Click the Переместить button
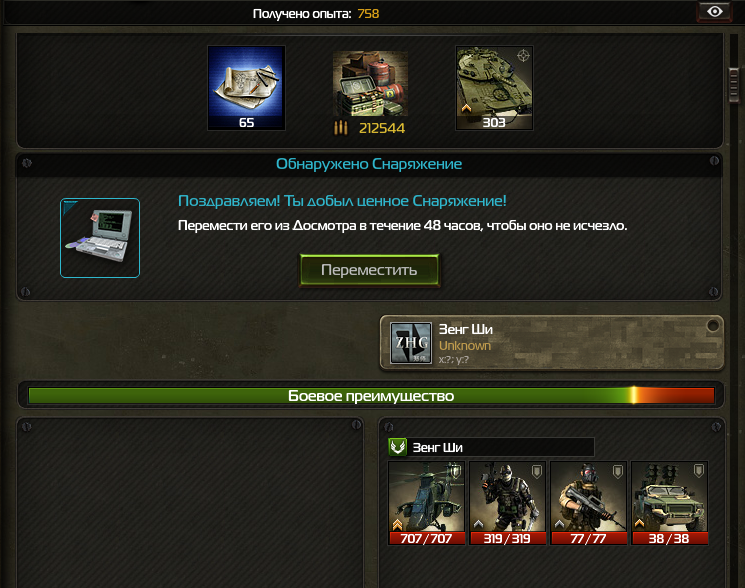The image size is (745, 588). point(369,270)
